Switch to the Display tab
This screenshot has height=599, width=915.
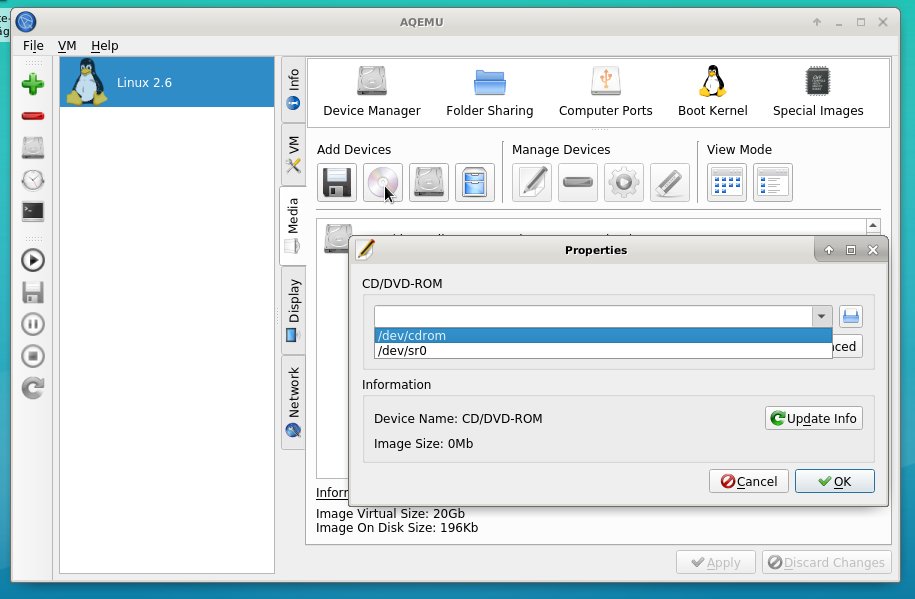293,310
